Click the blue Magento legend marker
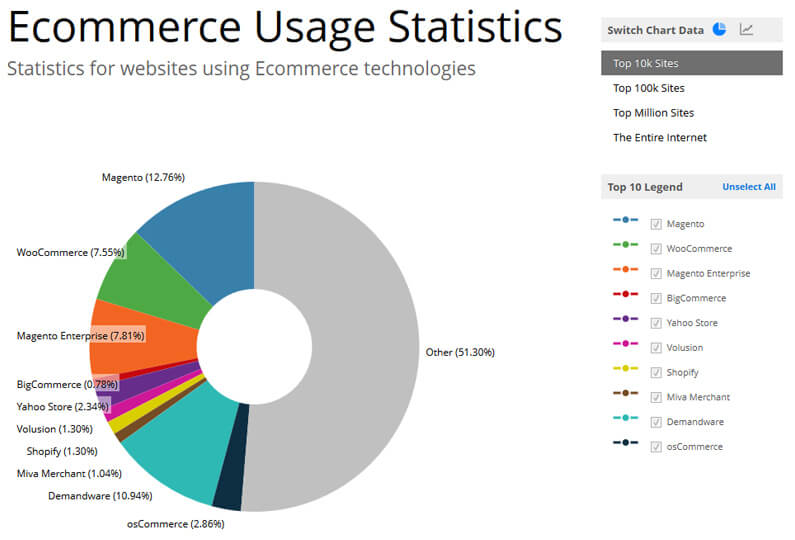The image size is (795, 540). (x=625, y=220)
